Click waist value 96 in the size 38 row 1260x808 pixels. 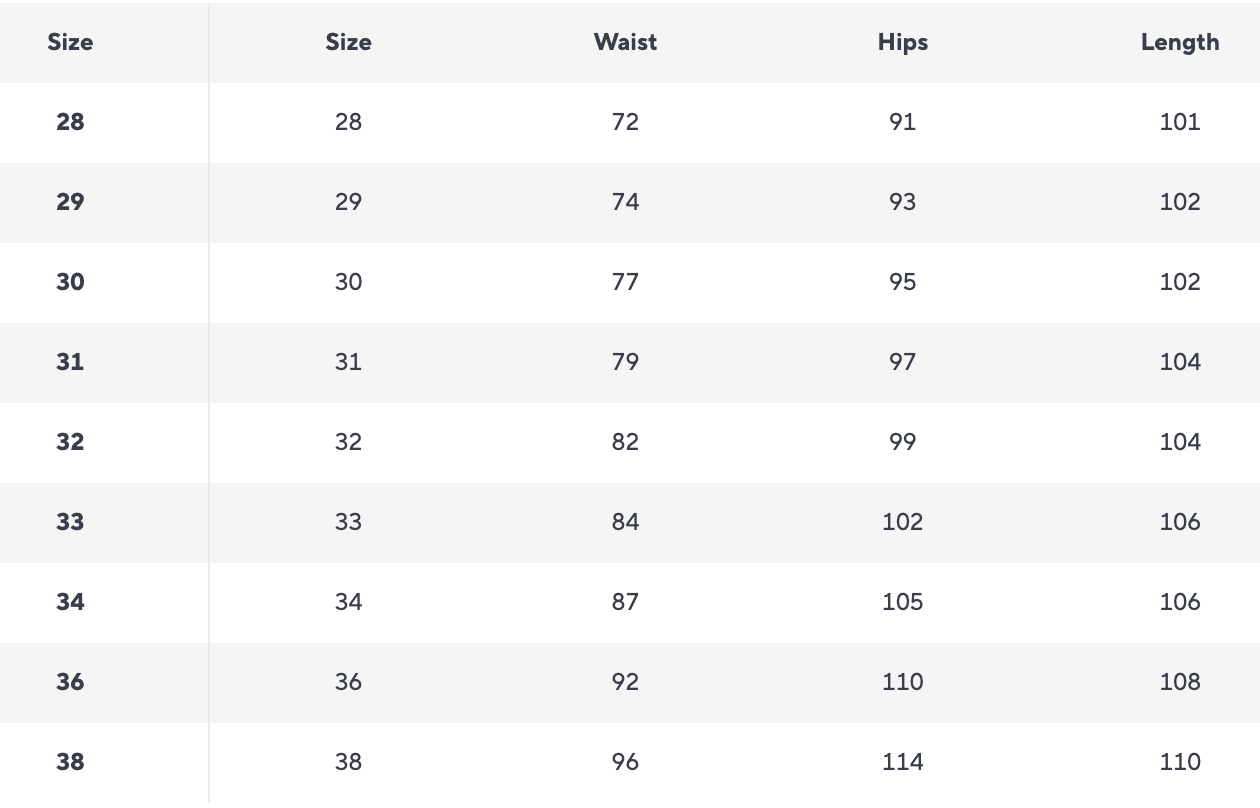[x=625, y=762]
